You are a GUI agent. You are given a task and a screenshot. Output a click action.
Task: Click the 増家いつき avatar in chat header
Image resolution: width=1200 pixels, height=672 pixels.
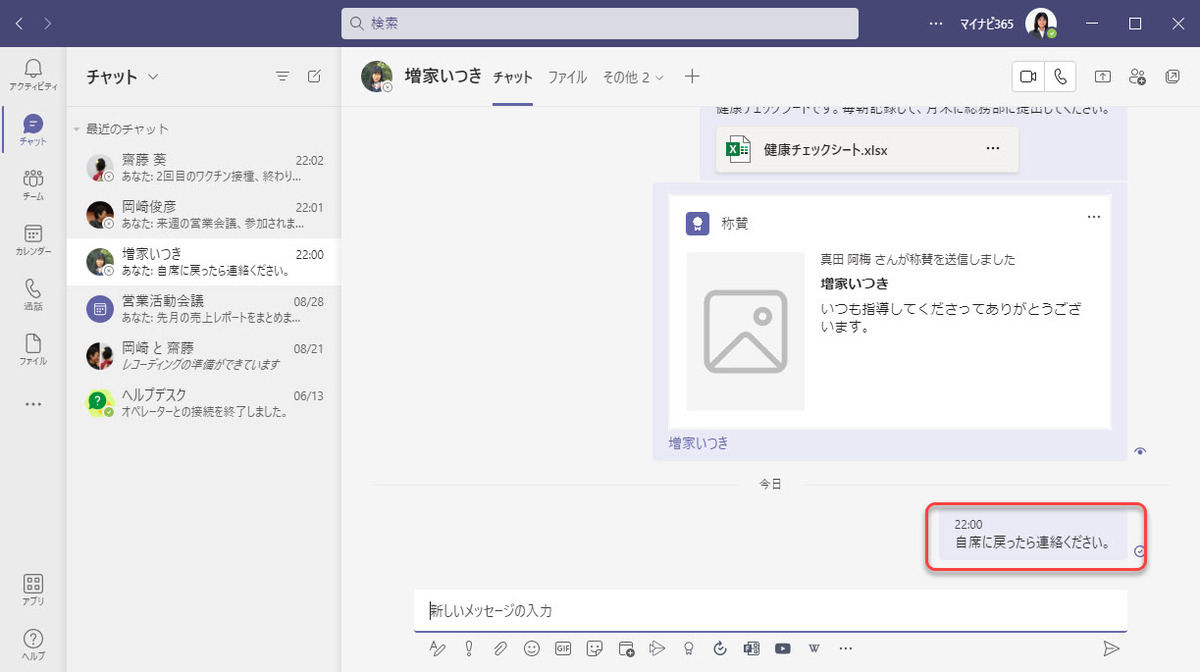click(x=377, y=76)
